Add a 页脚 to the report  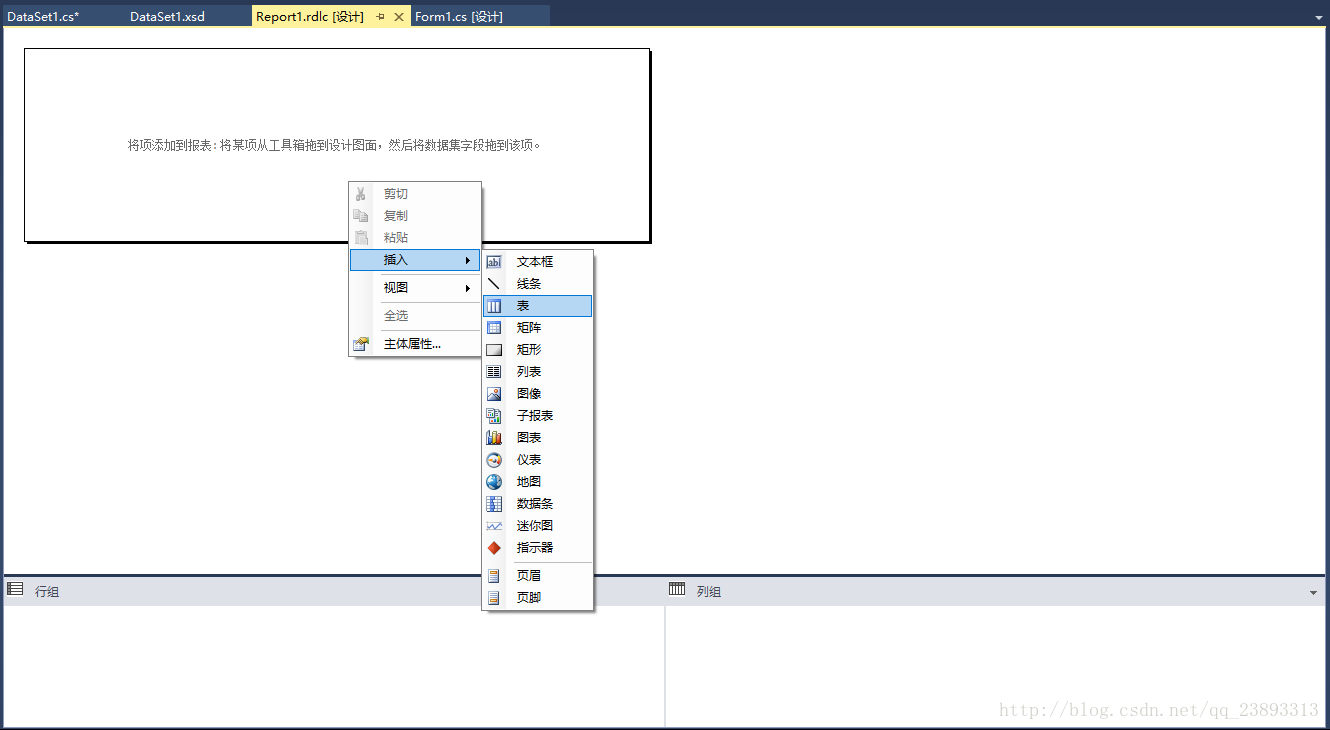[538, 598]
